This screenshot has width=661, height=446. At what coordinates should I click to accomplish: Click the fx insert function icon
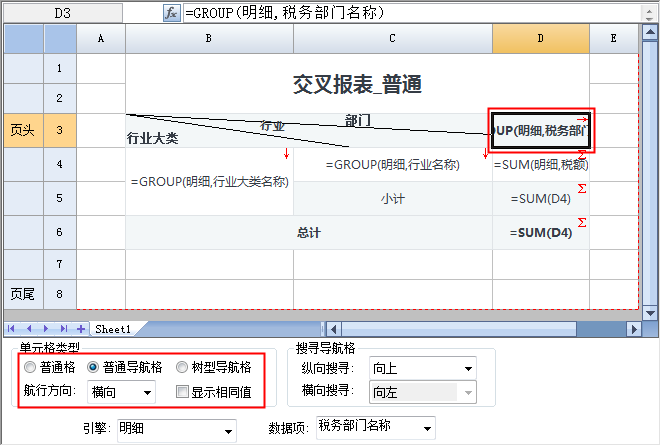tap(173, 13)
